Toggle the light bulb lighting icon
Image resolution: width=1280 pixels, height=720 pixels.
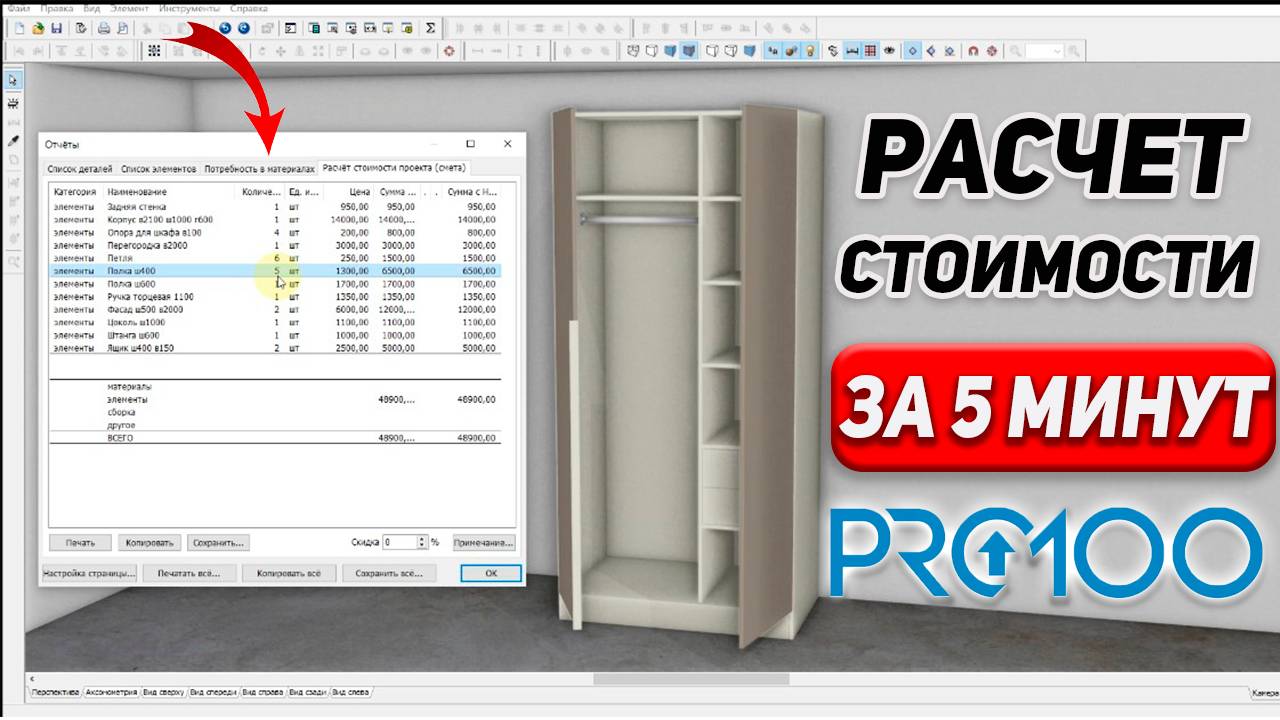click(810, 50)
